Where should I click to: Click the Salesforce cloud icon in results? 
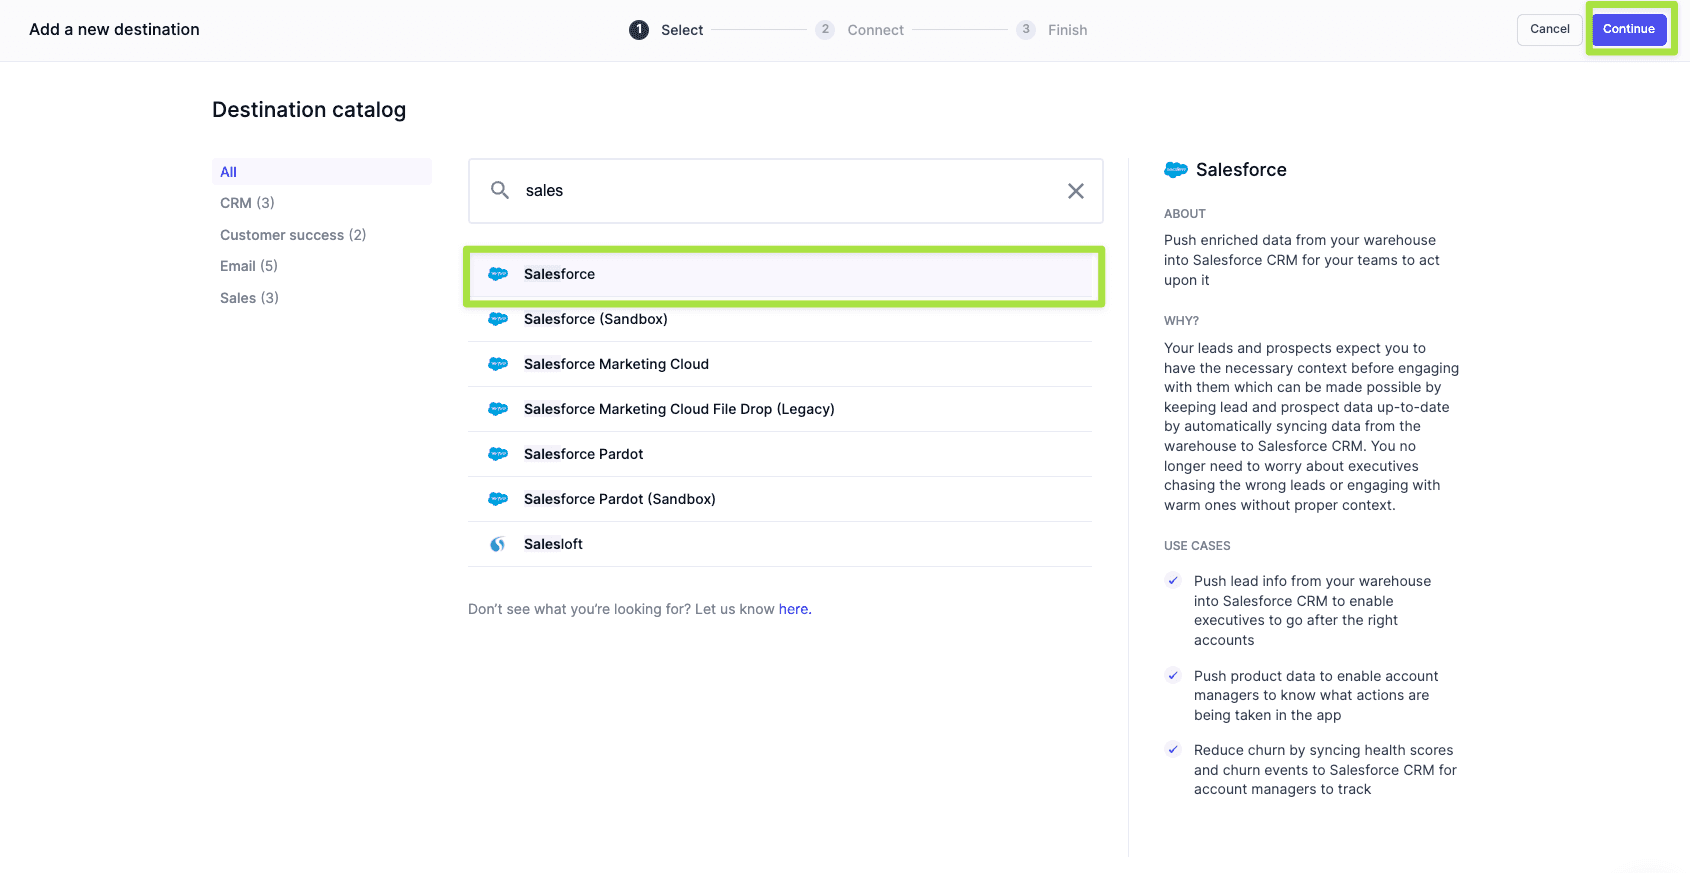click(x=498, y=274)
